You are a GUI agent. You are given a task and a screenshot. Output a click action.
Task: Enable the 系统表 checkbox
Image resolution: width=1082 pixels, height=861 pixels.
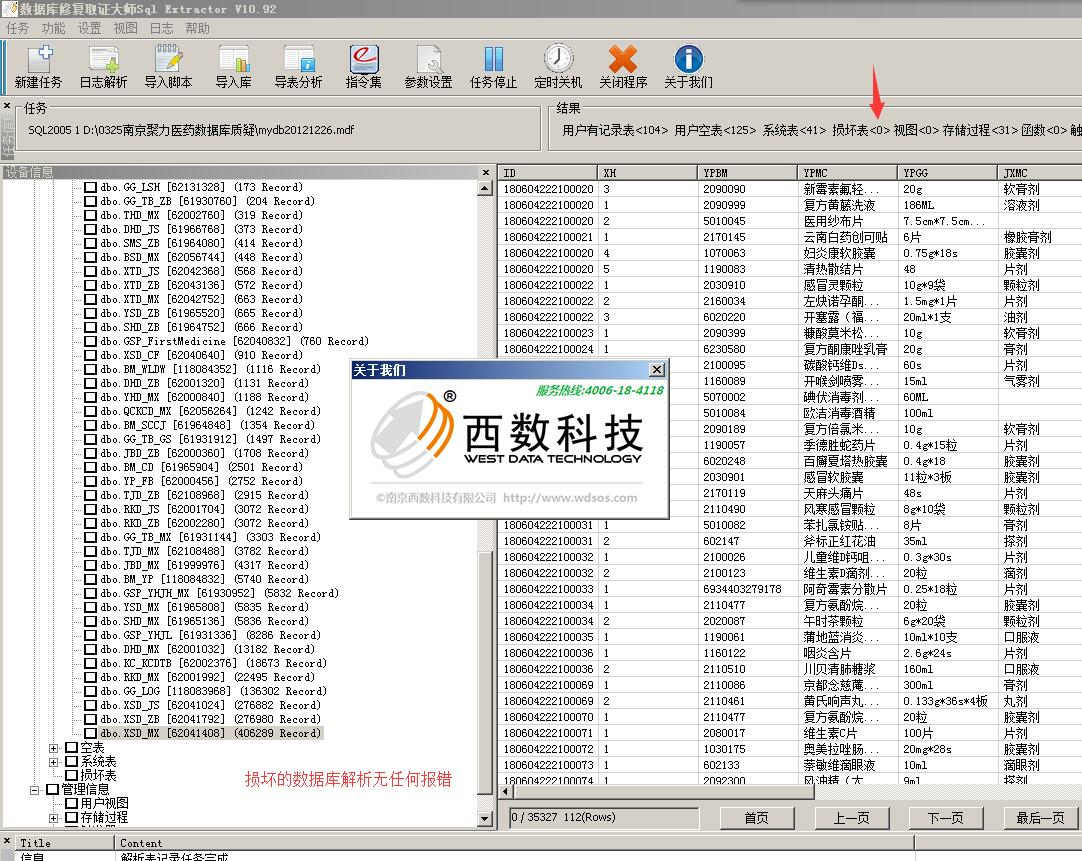(70, 761)
